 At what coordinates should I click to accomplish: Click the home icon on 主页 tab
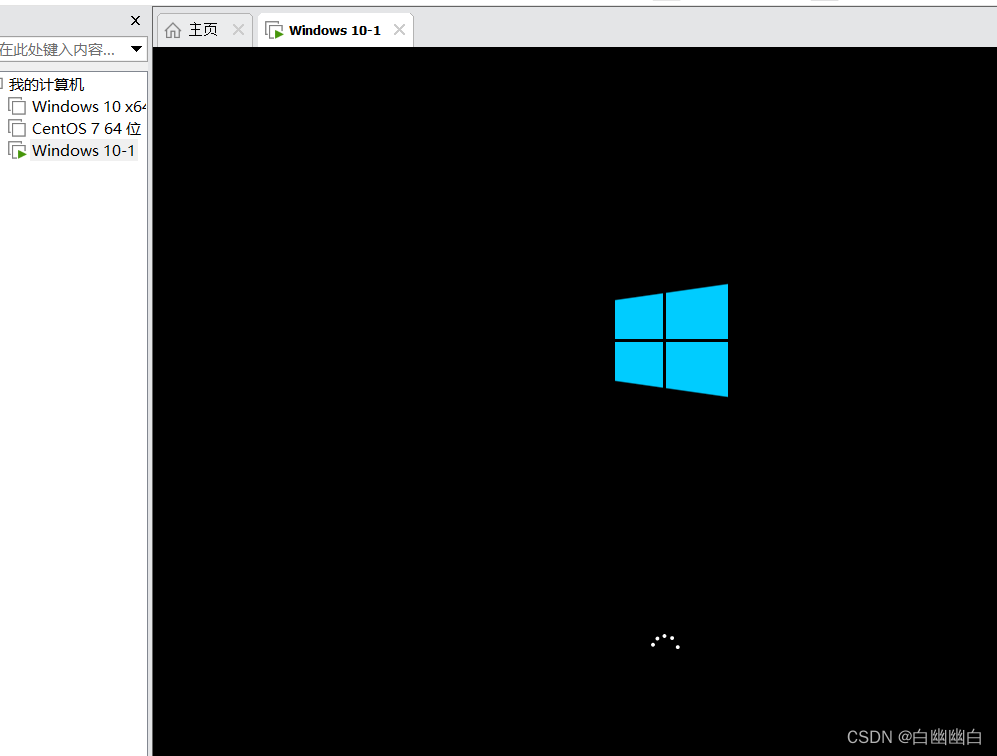(173, 30)
